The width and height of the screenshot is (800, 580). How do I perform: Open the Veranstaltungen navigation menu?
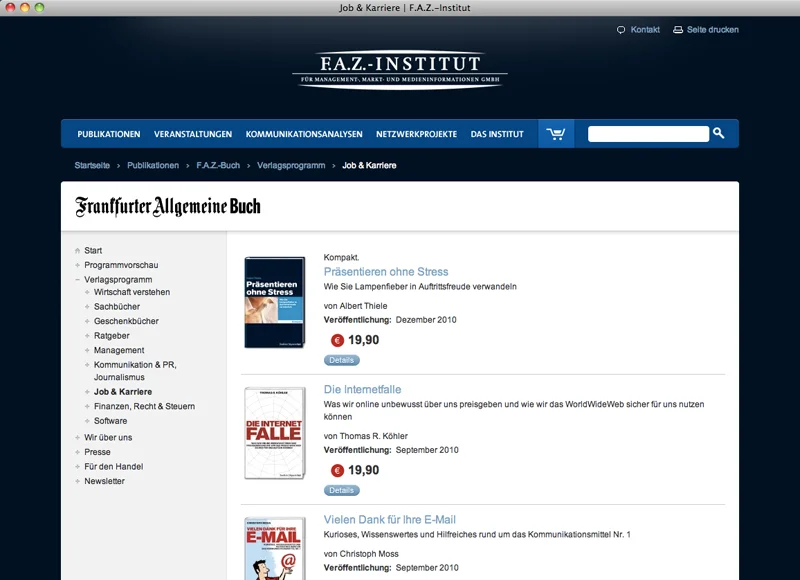tap(193, 134)
